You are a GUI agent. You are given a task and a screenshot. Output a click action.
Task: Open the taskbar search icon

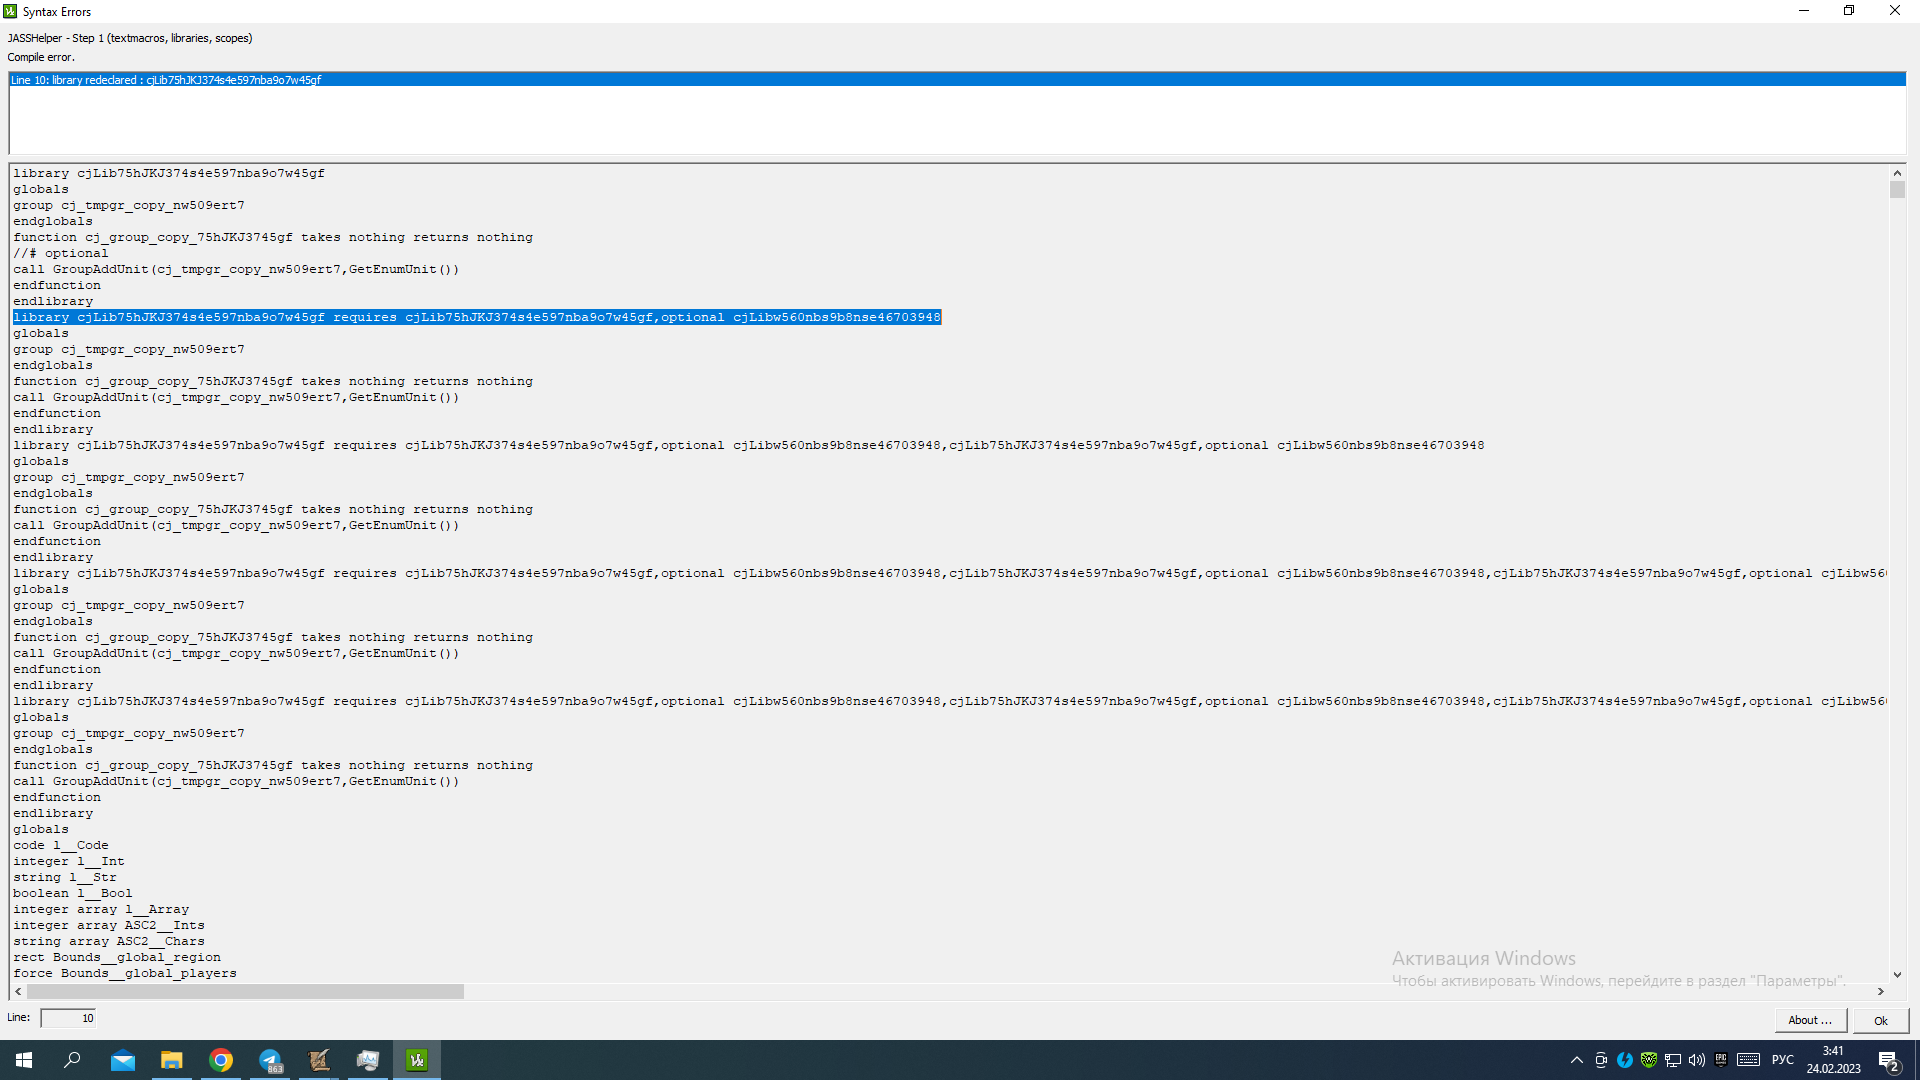72,1060
